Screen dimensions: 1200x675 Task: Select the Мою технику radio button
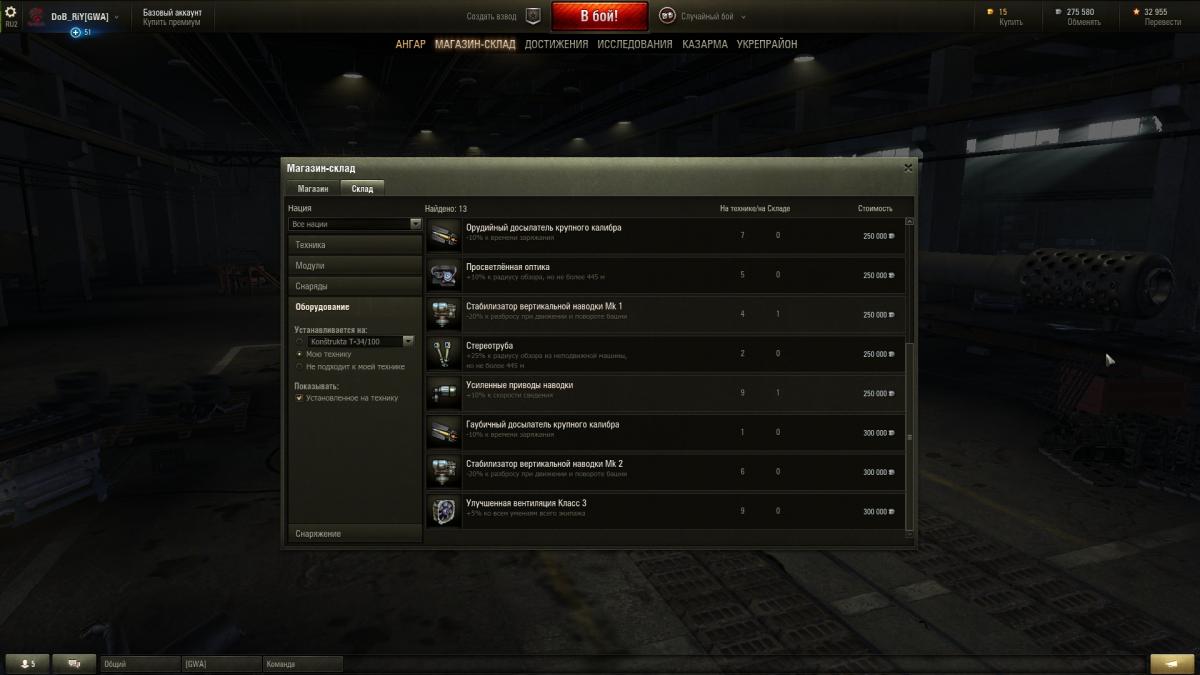point(299,354)
